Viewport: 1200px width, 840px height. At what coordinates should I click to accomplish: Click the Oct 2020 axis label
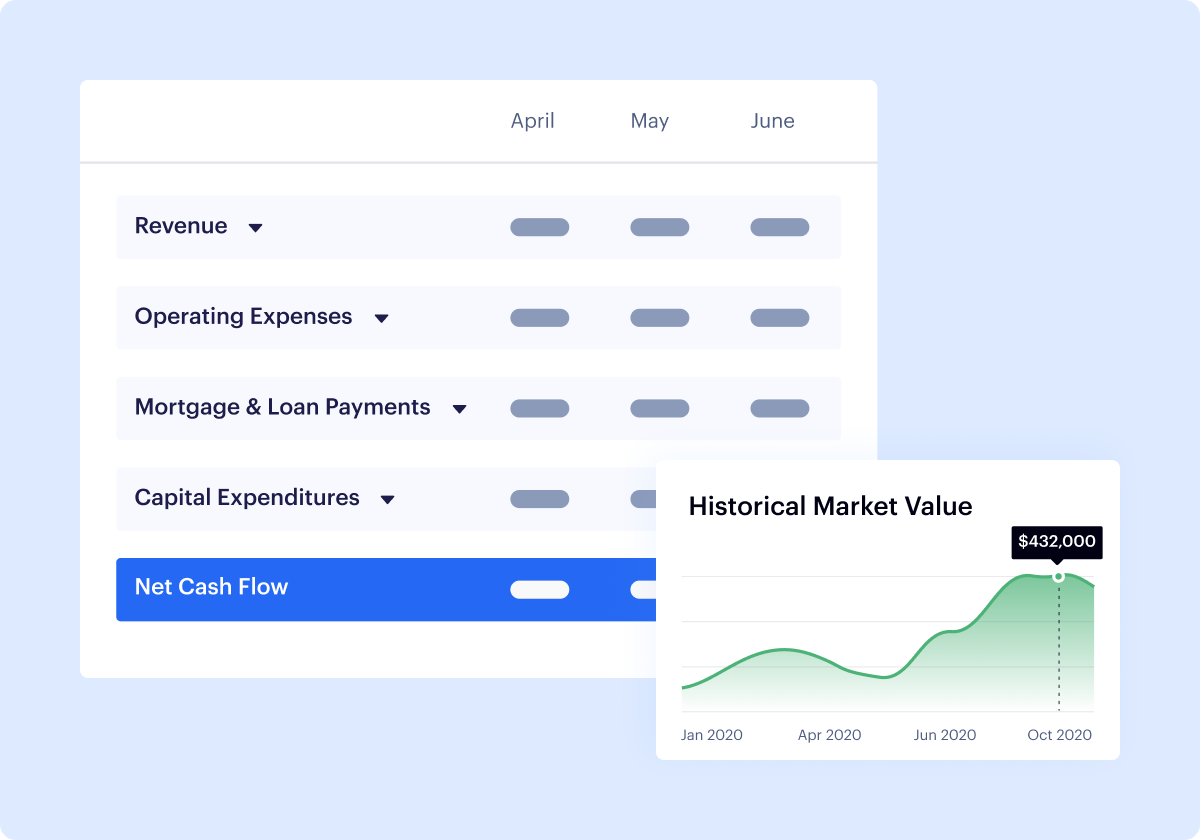click(x=1060, y=735)
